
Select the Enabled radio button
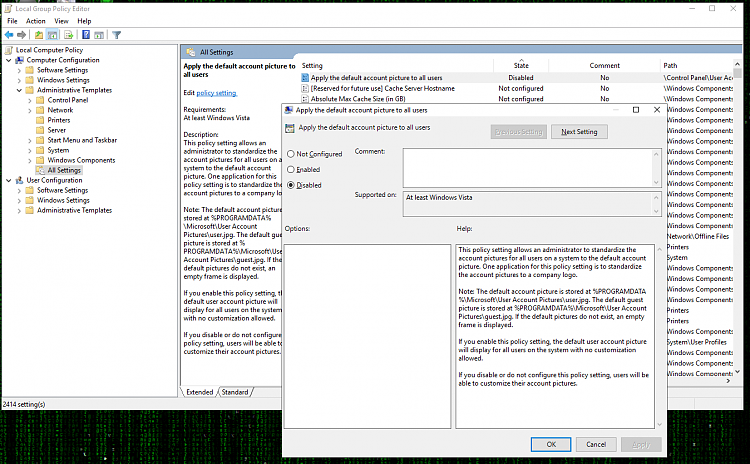point(291,169)
